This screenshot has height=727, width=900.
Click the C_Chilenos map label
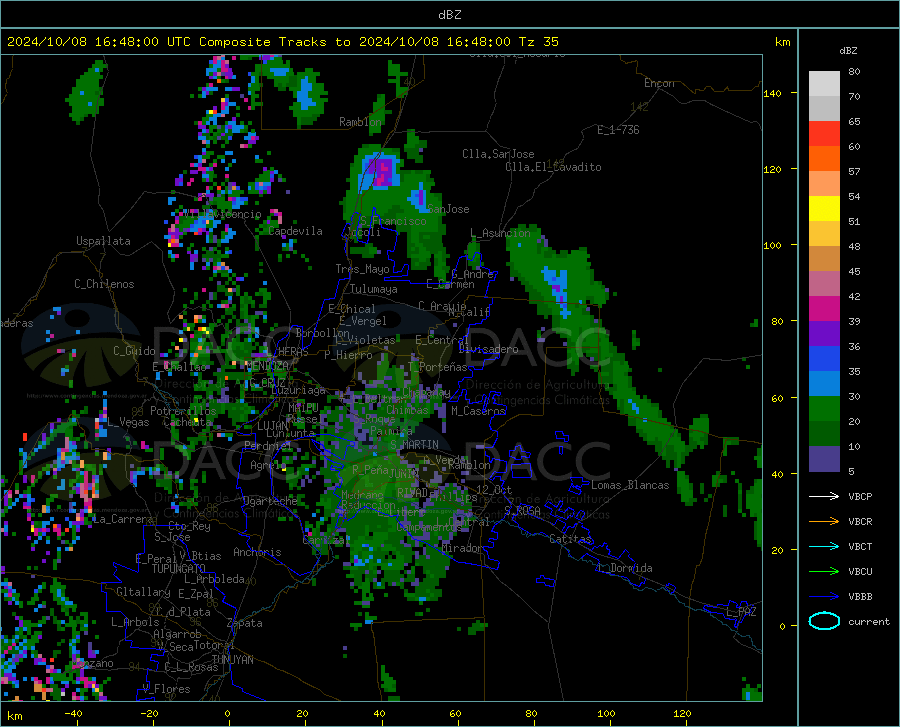coord(104,284)
